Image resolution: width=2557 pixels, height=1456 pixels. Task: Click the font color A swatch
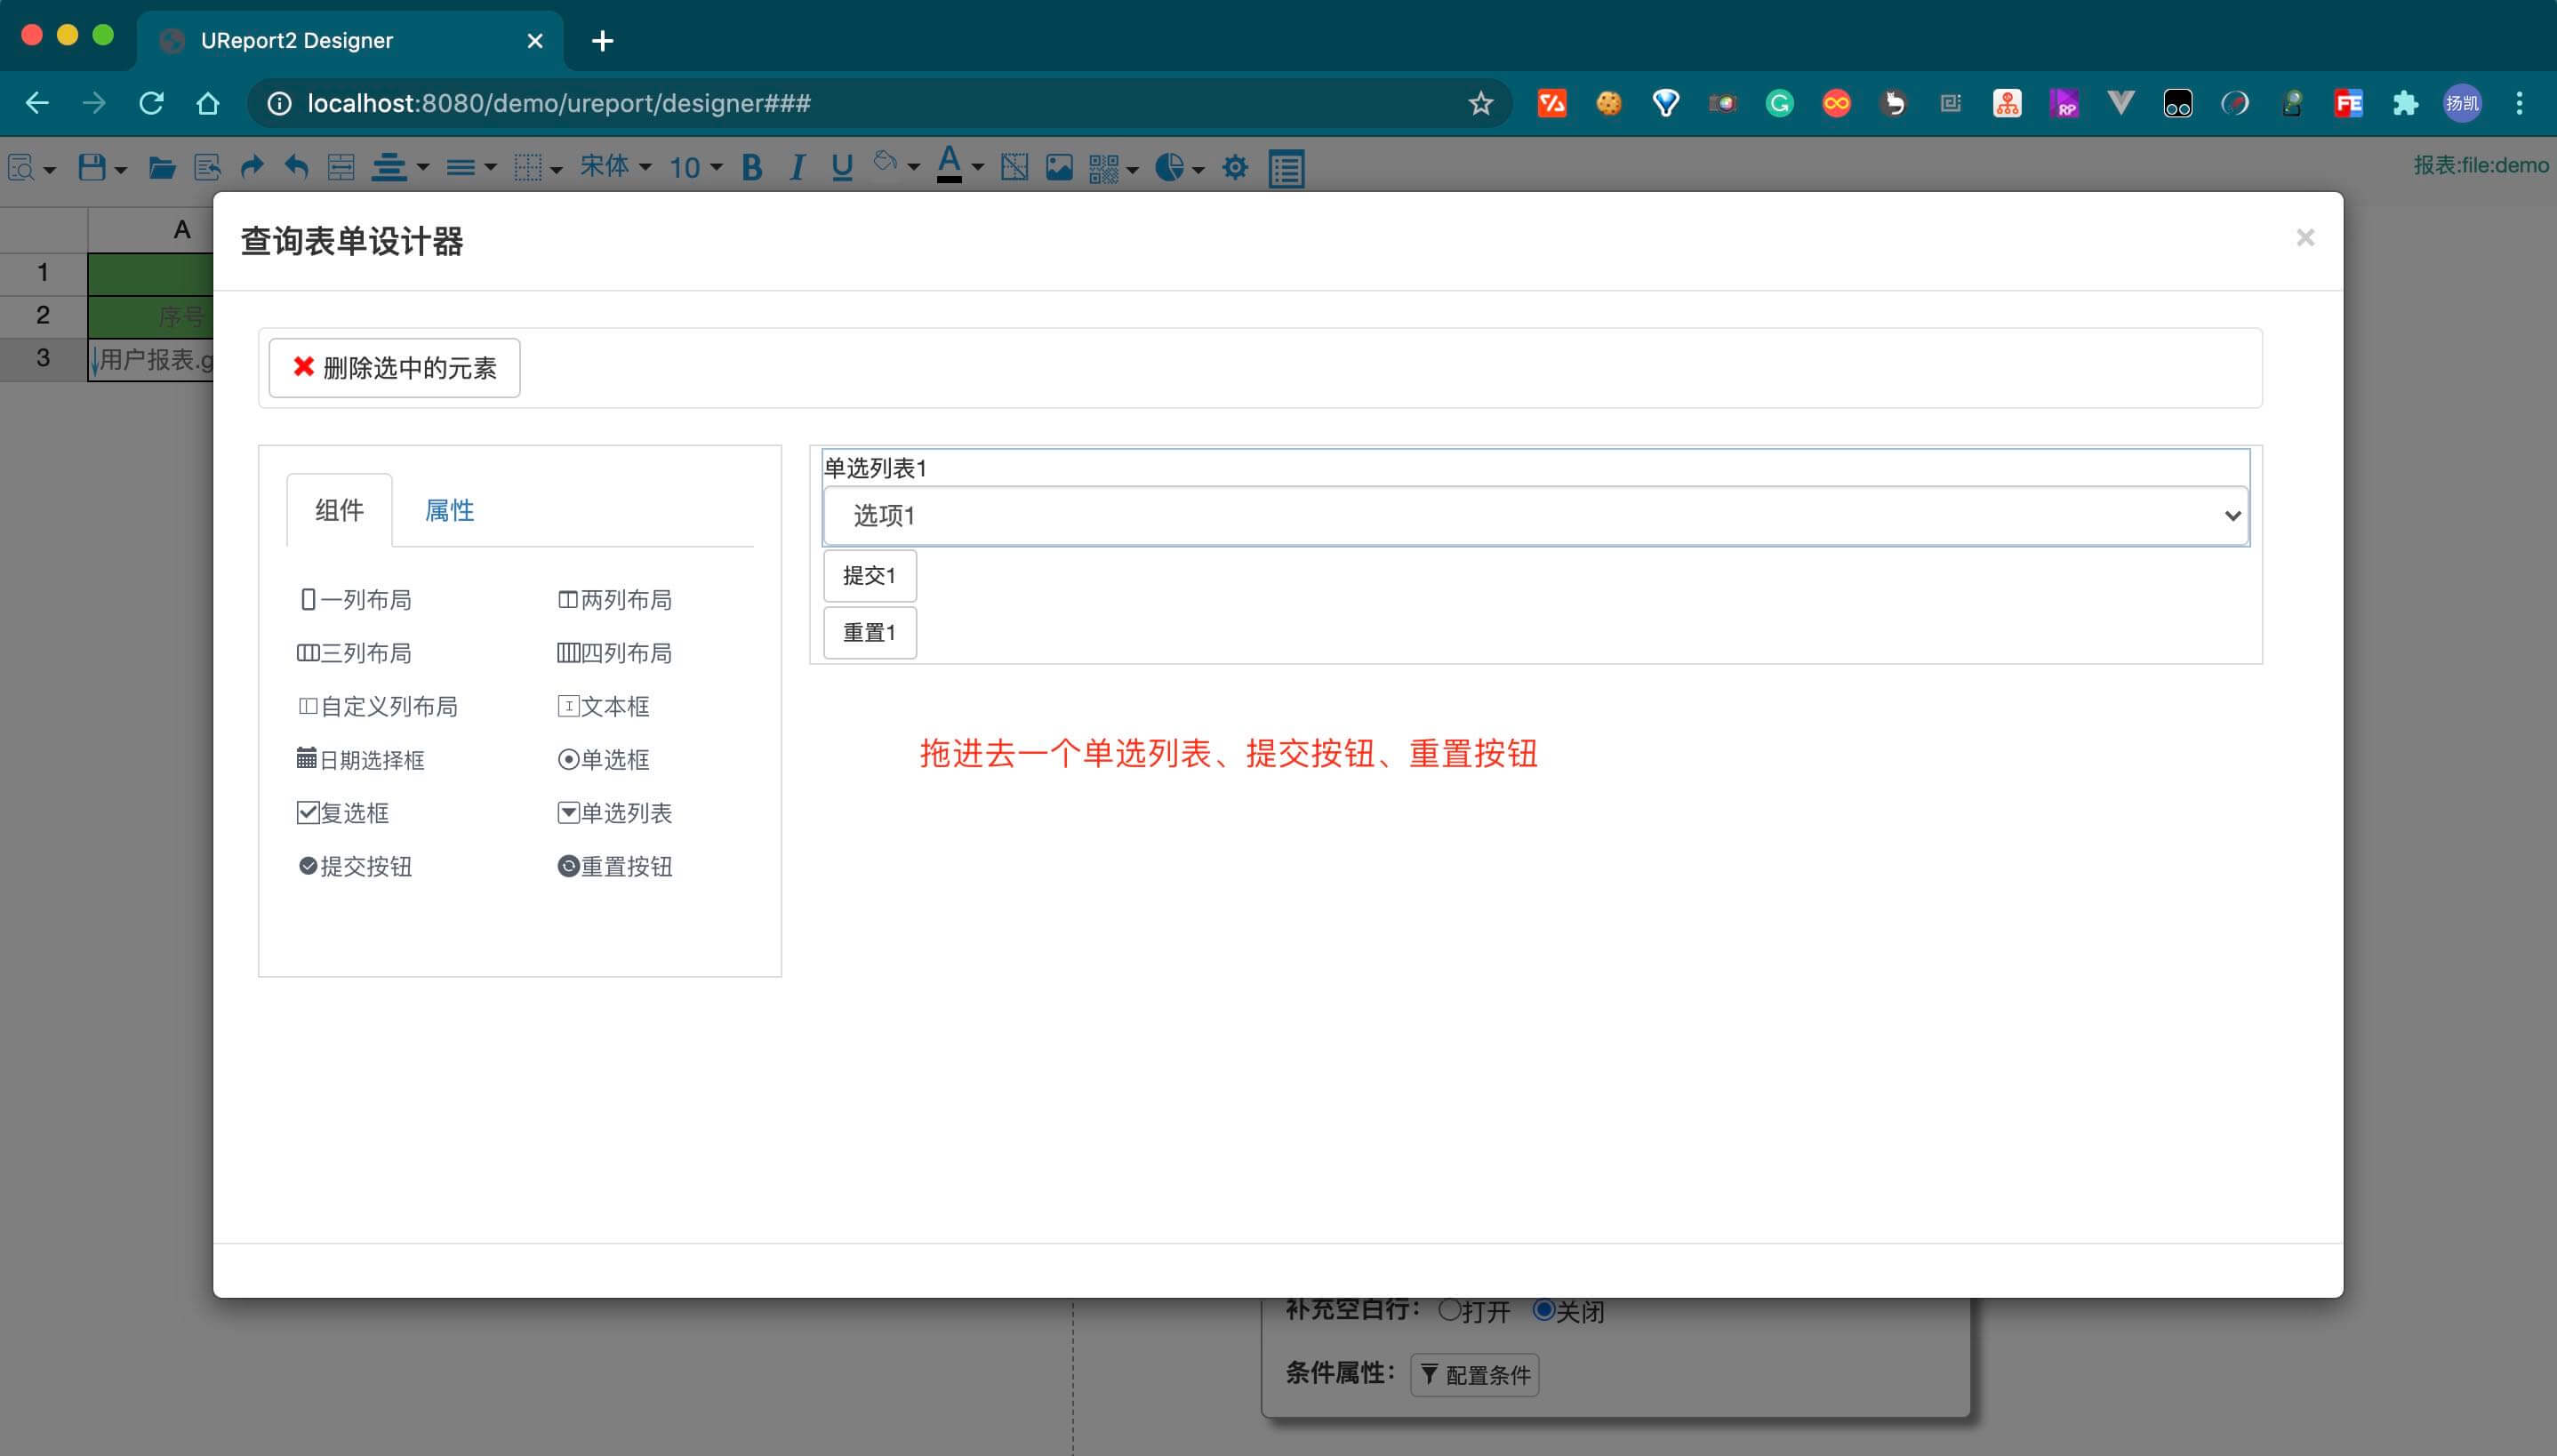pos(949,165)
